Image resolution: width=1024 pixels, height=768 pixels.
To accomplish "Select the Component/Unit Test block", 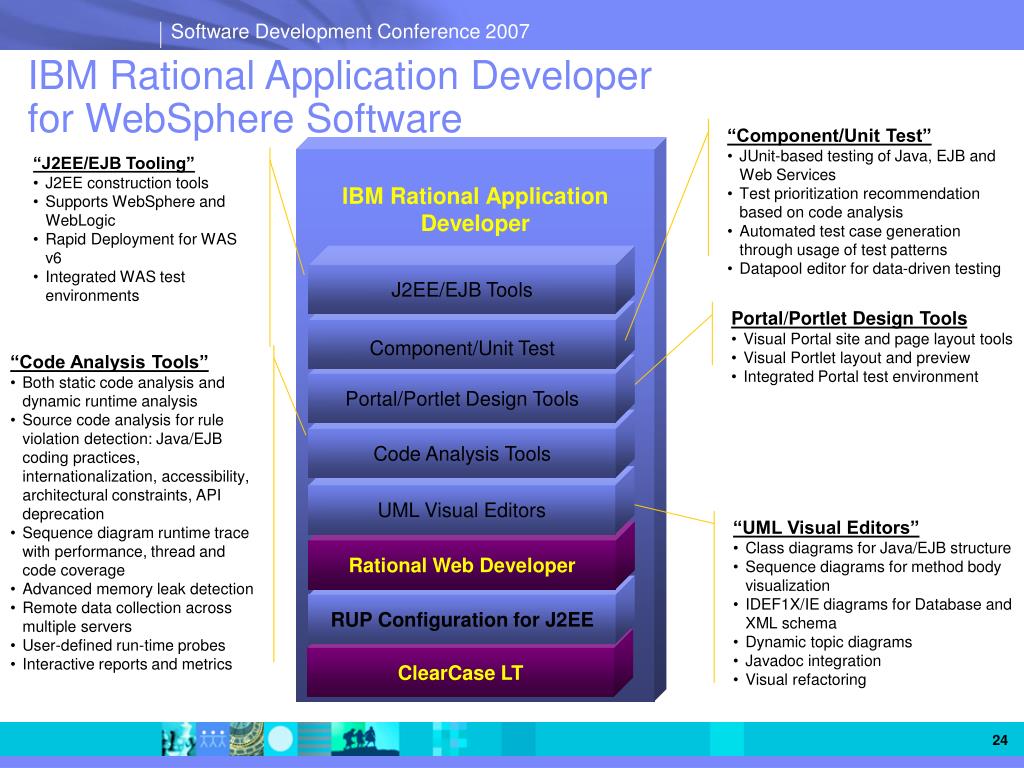I will 462,347.
